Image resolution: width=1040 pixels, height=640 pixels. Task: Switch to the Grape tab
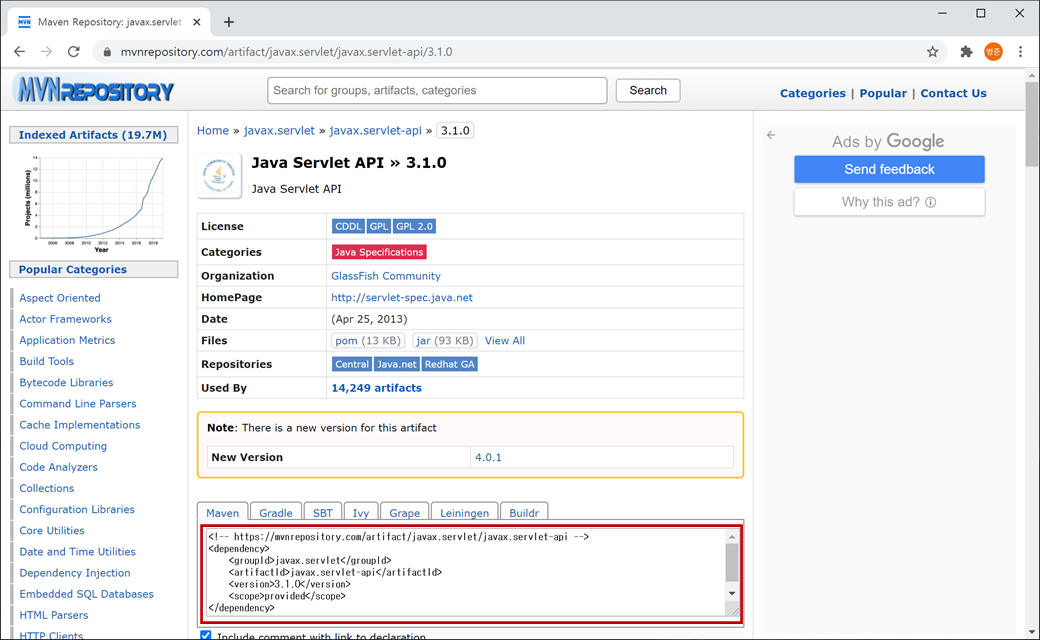click(405, 513)
